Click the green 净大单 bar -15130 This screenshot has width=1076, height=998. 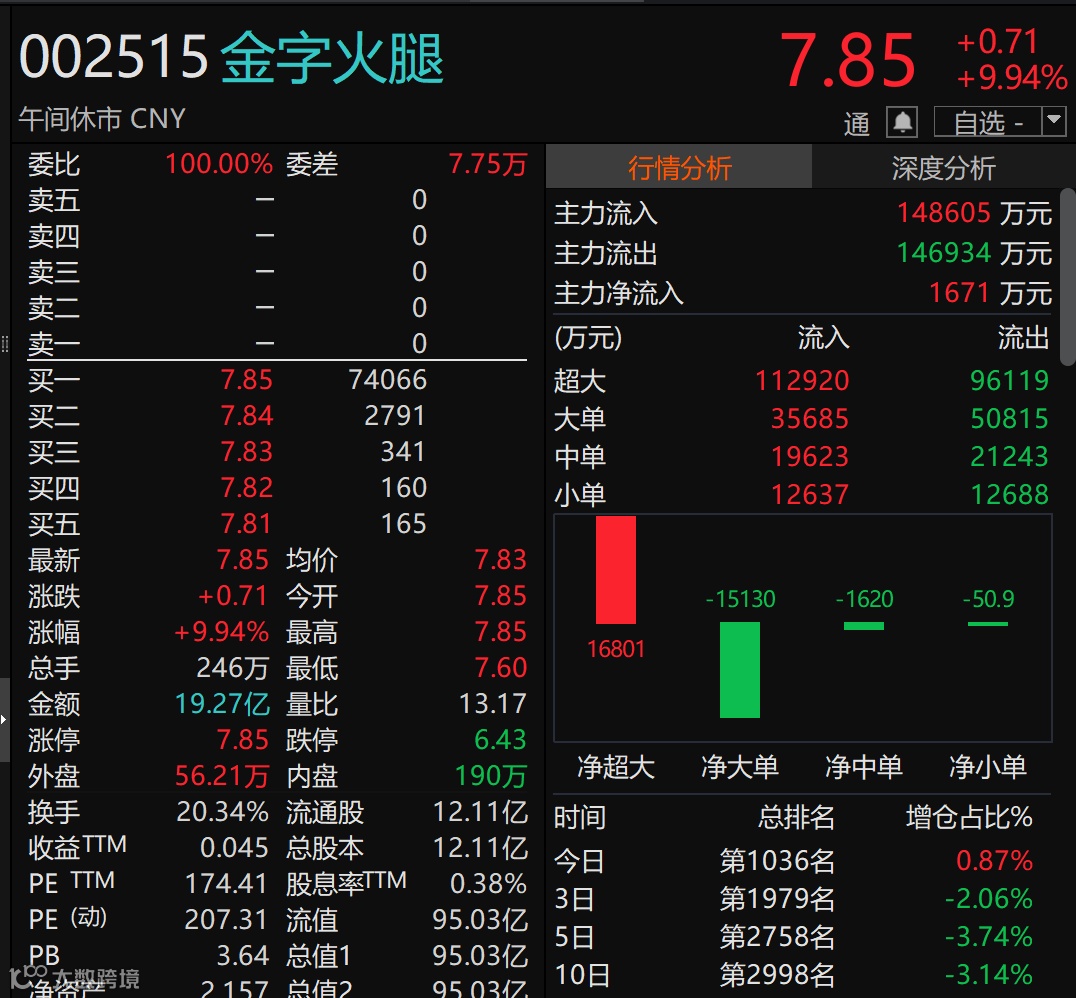740,670
